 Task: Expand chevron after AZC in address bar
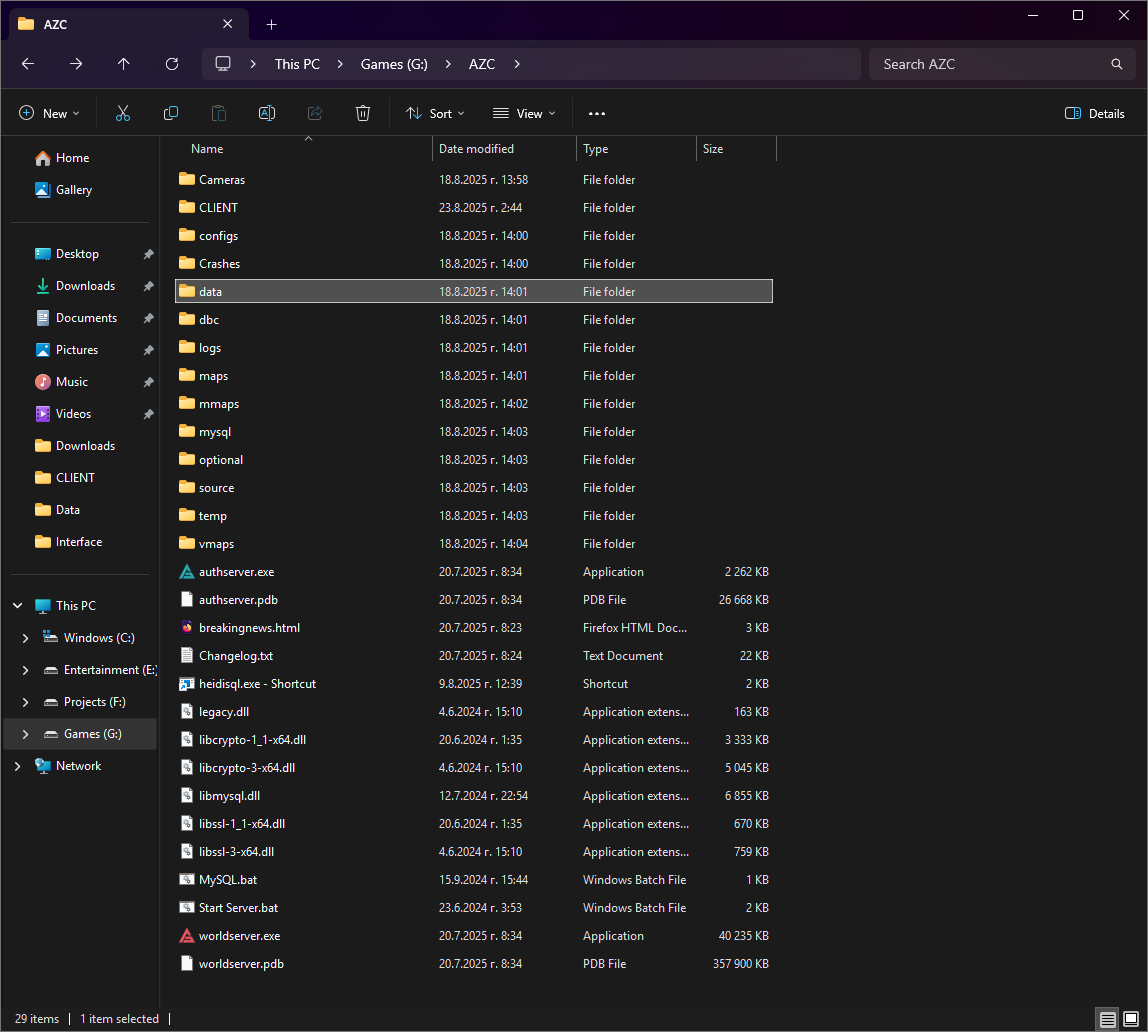point(517,64)
